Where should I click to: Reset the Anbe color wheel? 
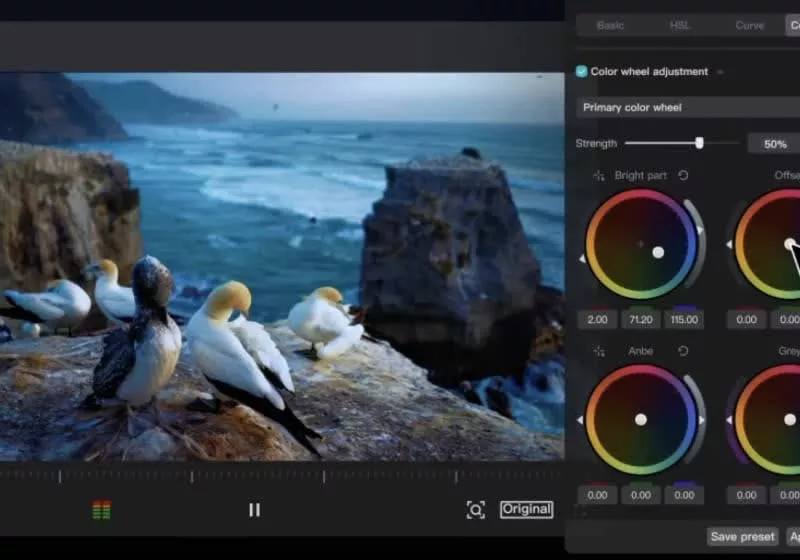click(x=683, y=351)
